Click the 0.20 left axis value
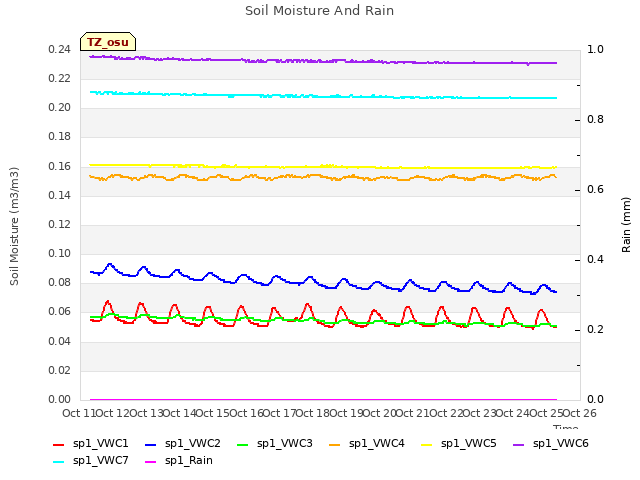640x480 pixels. (59, 107)
